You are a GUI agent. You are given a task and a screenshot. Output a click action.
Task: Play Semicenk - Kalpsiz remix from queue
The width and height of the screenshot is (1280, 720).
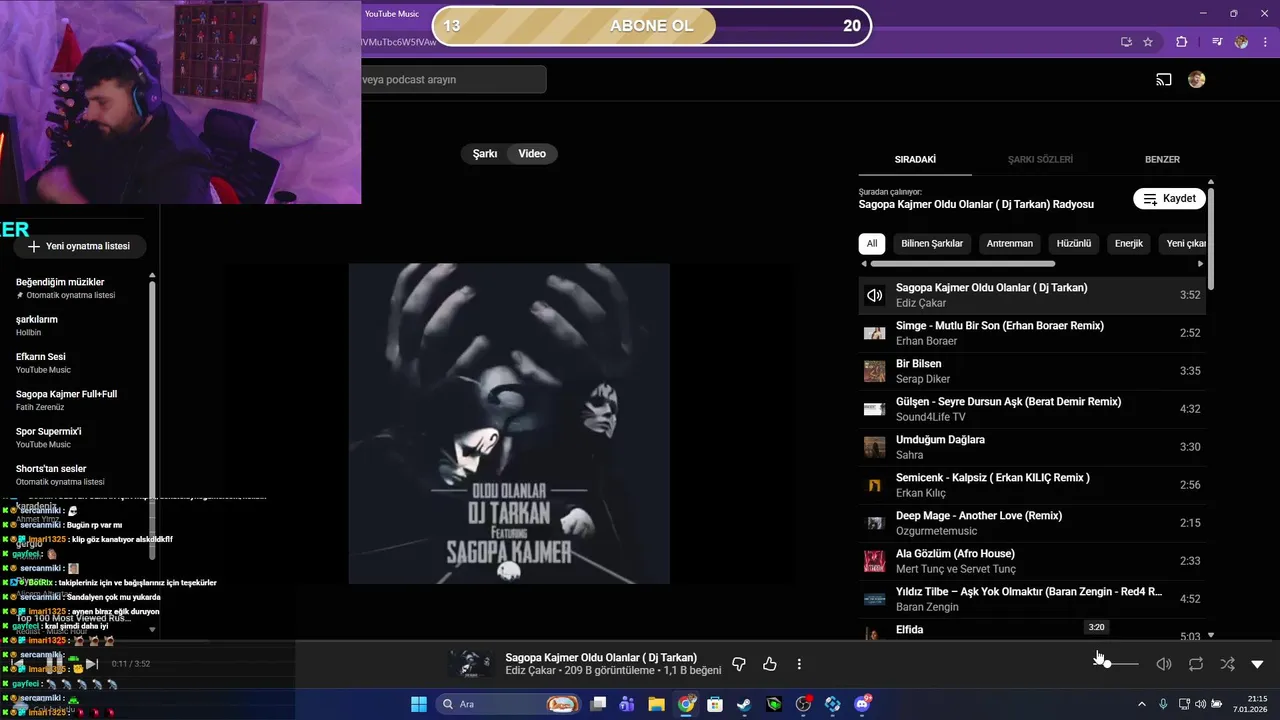click(x=1033, y=485)
